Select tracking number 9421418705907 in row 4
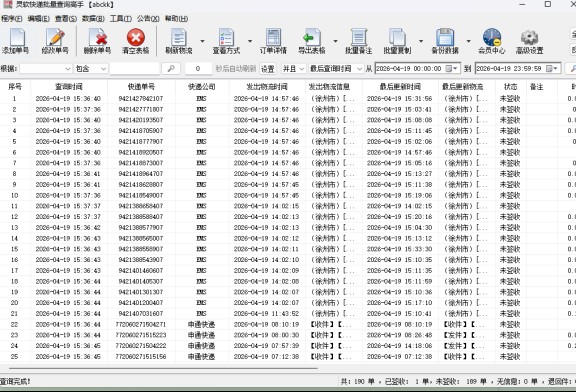The width and height of the screenshot is (576, 392). coord(141,131)
